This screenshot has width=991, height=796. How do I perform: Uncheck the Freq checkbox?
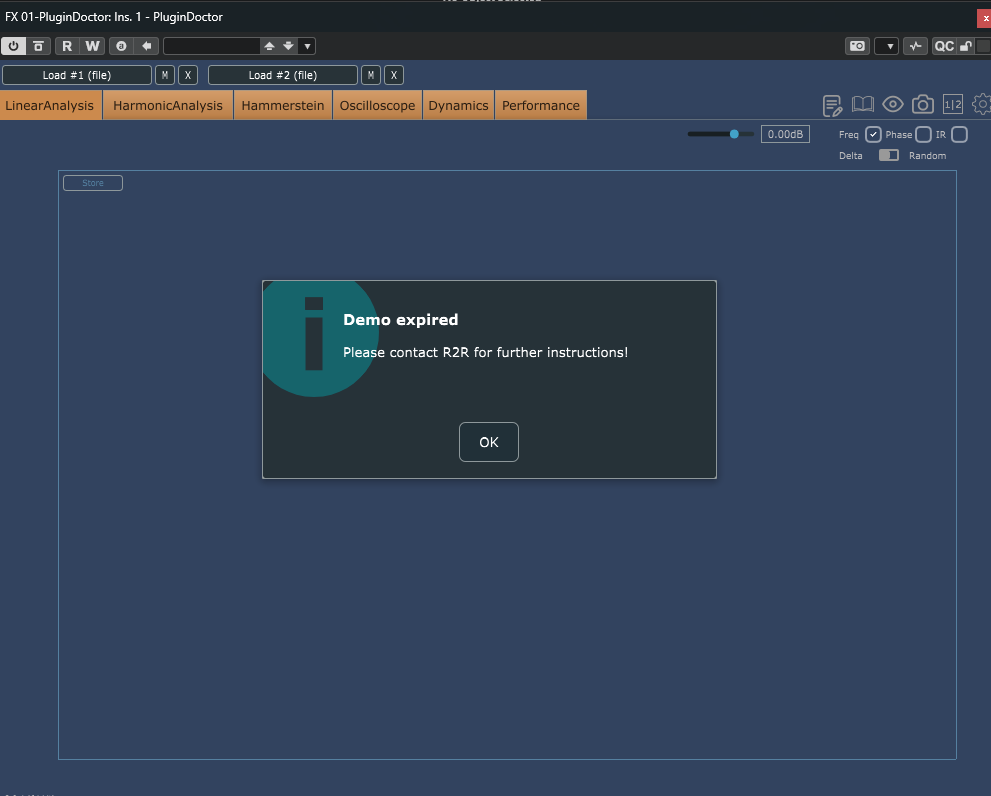[873, 135]
